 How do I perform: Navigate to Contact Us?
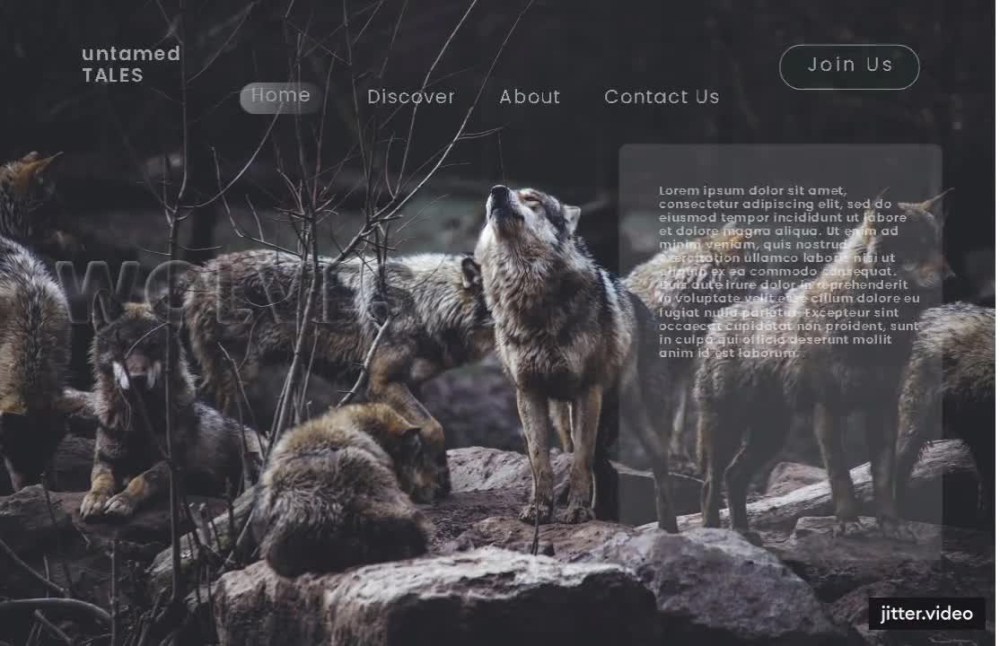click(x=661, y=97)
